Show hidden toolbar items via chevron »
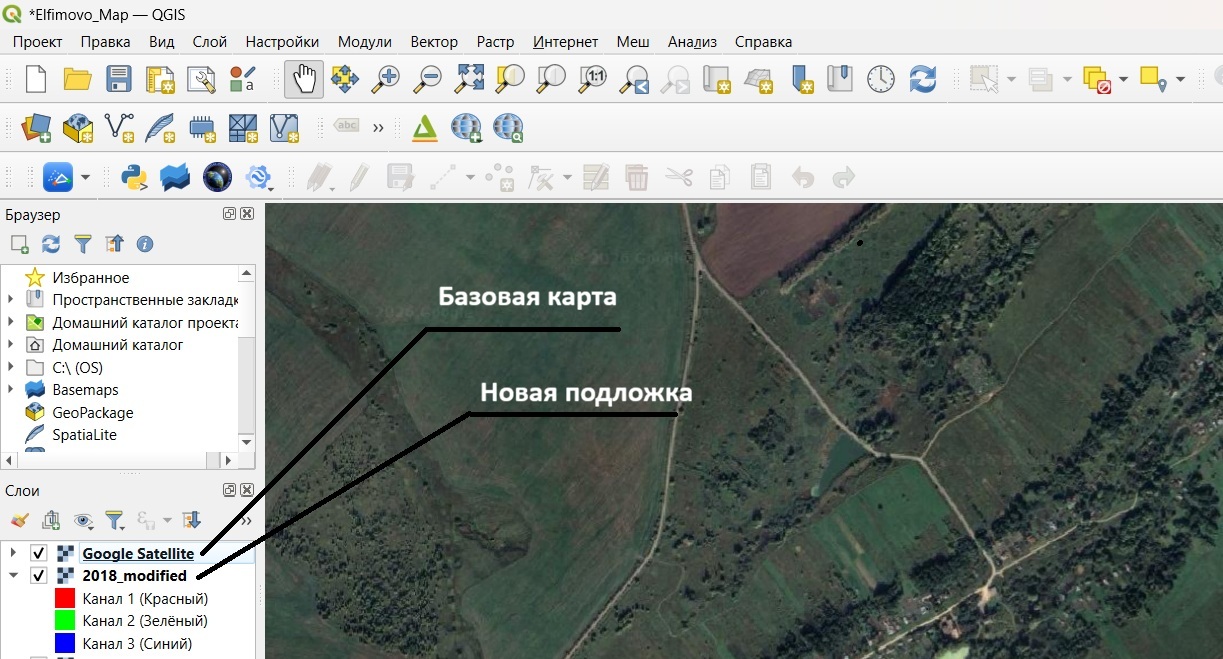 [x=378, y=127]
